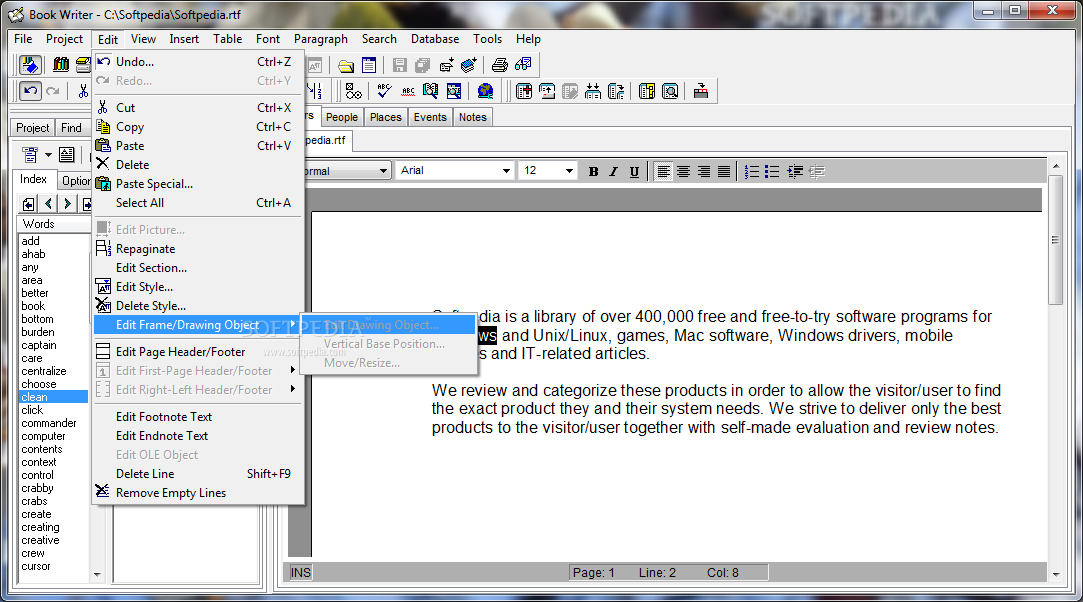Click the scissors cut toolbar icon
This screenshot has height=602, width=1083.
83,90
